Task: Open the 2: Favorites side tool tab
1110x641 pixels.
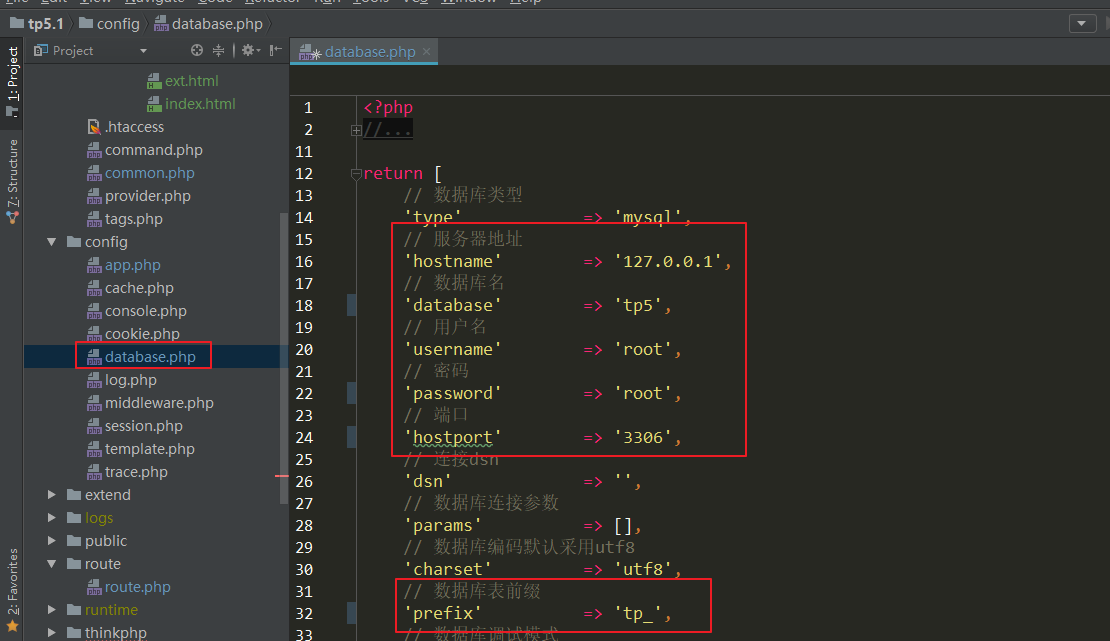Action: (x=12, y=589)
